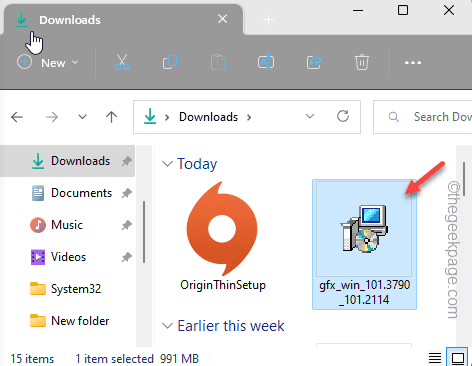Click the 15 items status text
472x366 pixels.
click(32, 359)
